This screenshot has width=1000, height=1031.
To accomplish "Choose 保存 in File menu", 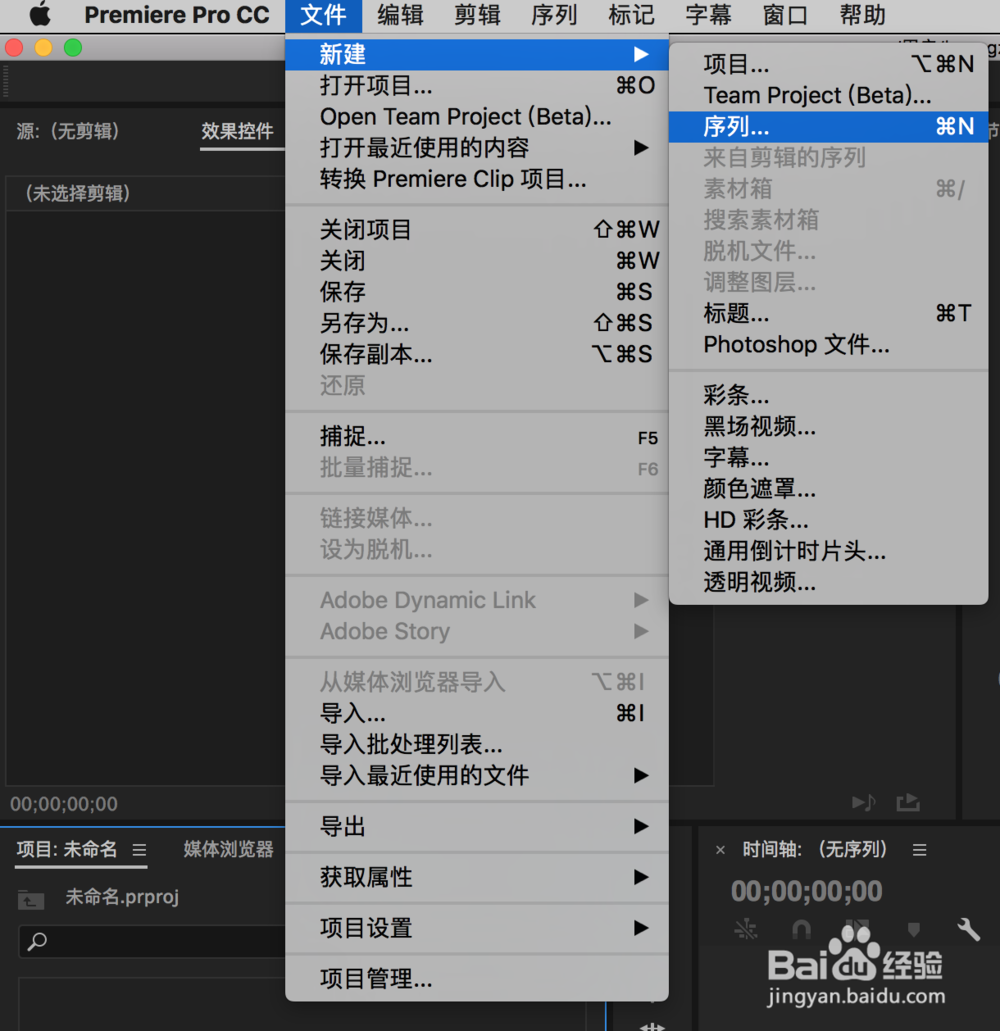I will pos(477,292).
